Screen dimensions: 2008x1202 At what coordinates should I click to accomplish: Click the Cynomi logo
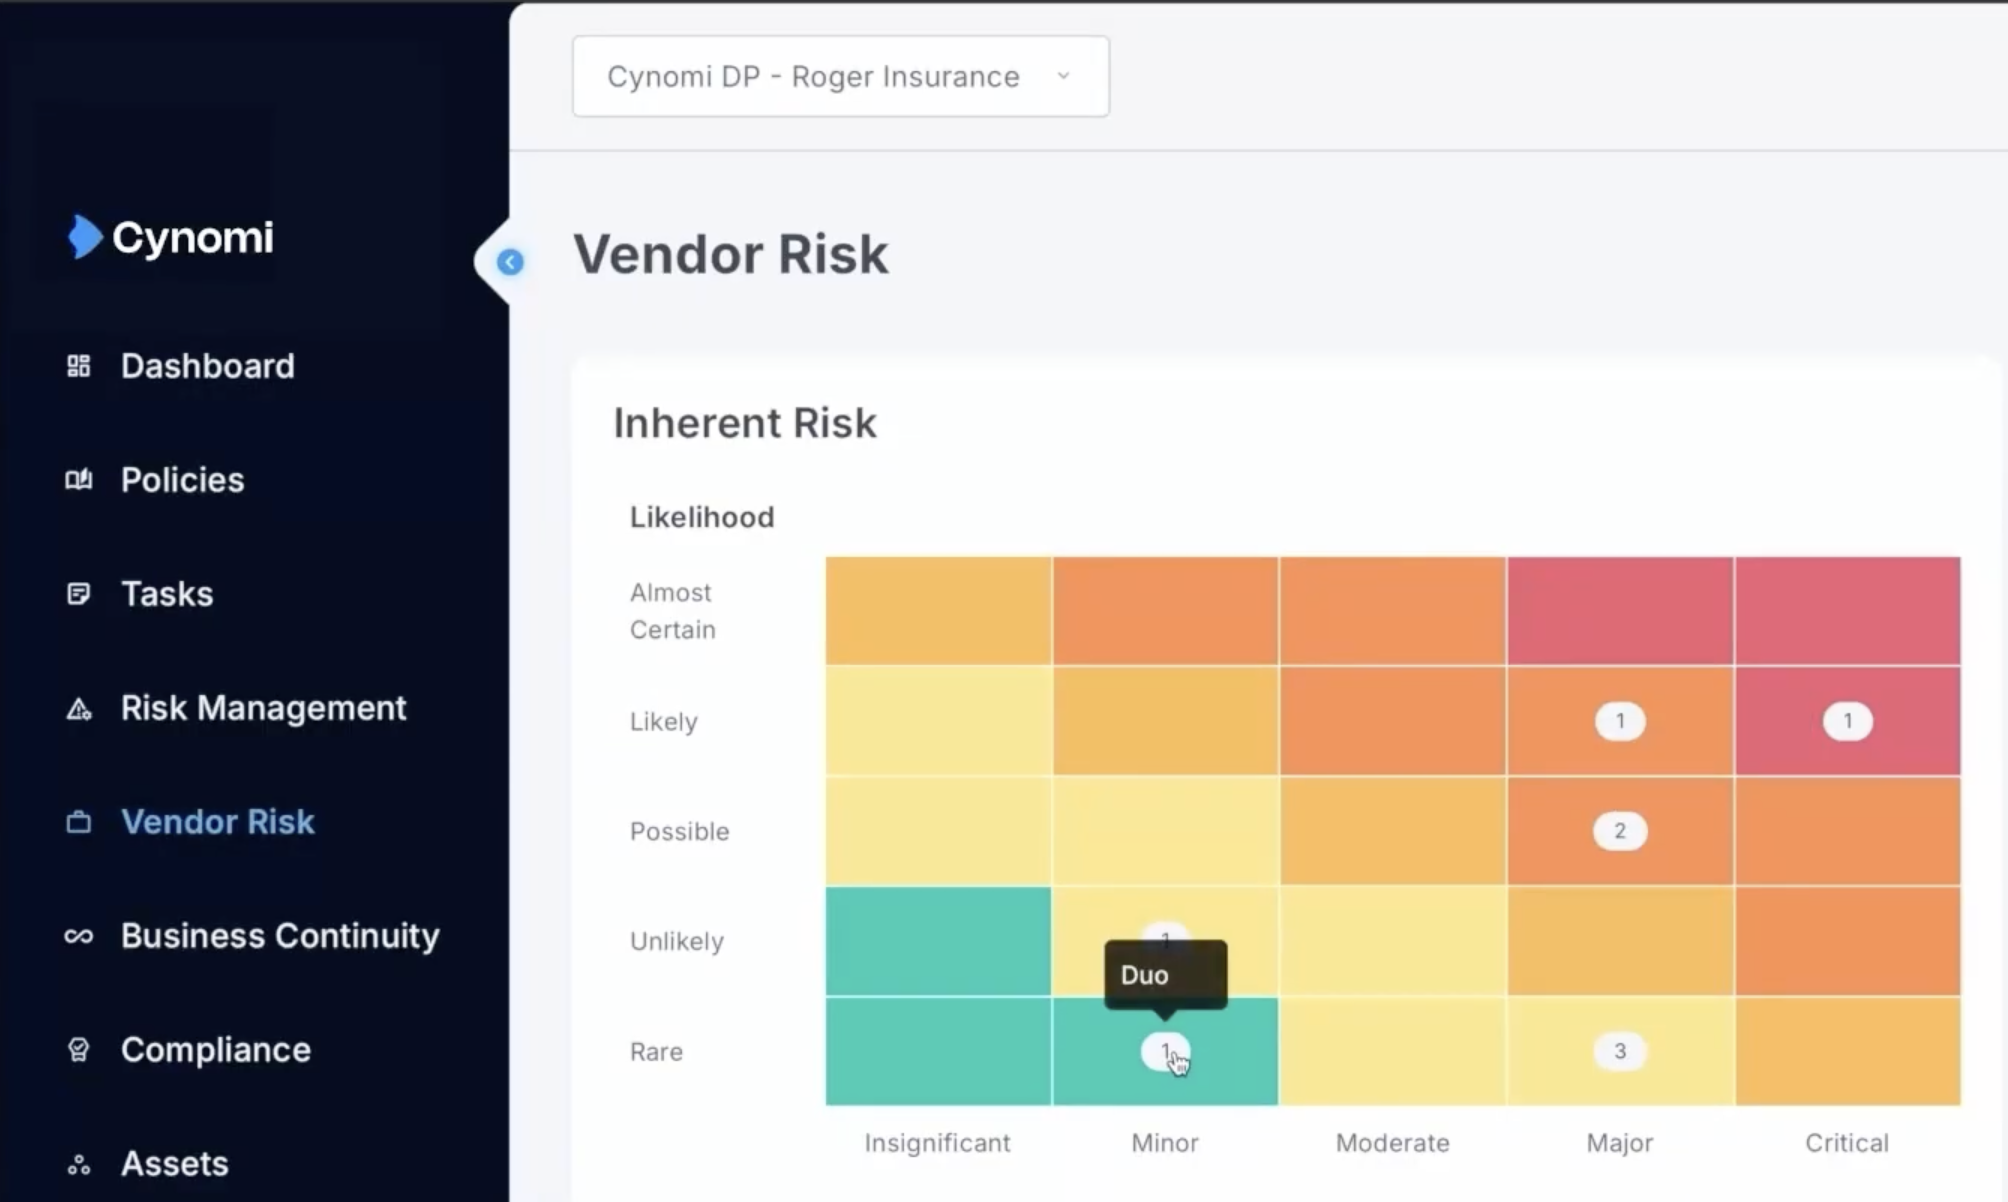click(x=171, y=237)
